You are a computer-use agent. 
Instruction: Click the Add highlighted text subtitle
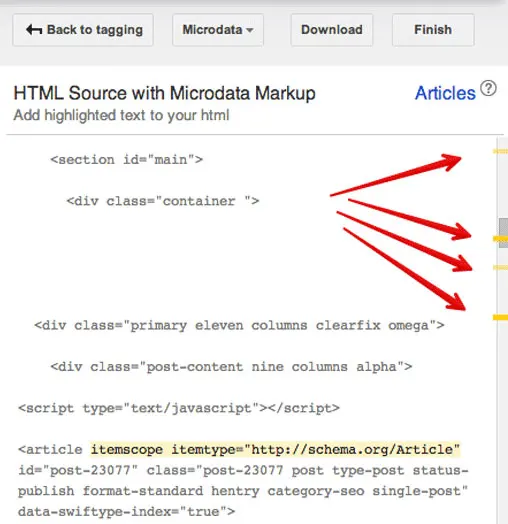coord(121,115)
